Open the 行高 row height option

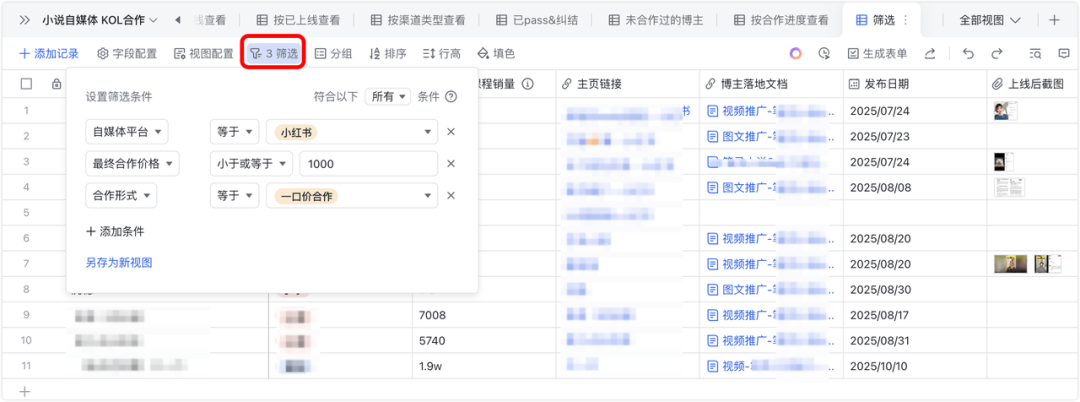coord(442,53)
